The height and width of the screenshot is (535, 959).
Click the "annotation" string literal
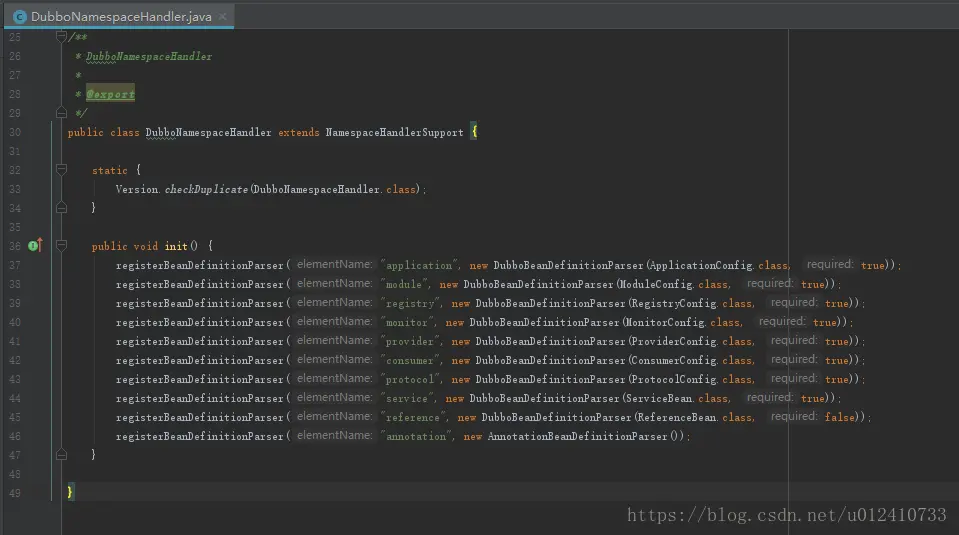tap(416, 436)
